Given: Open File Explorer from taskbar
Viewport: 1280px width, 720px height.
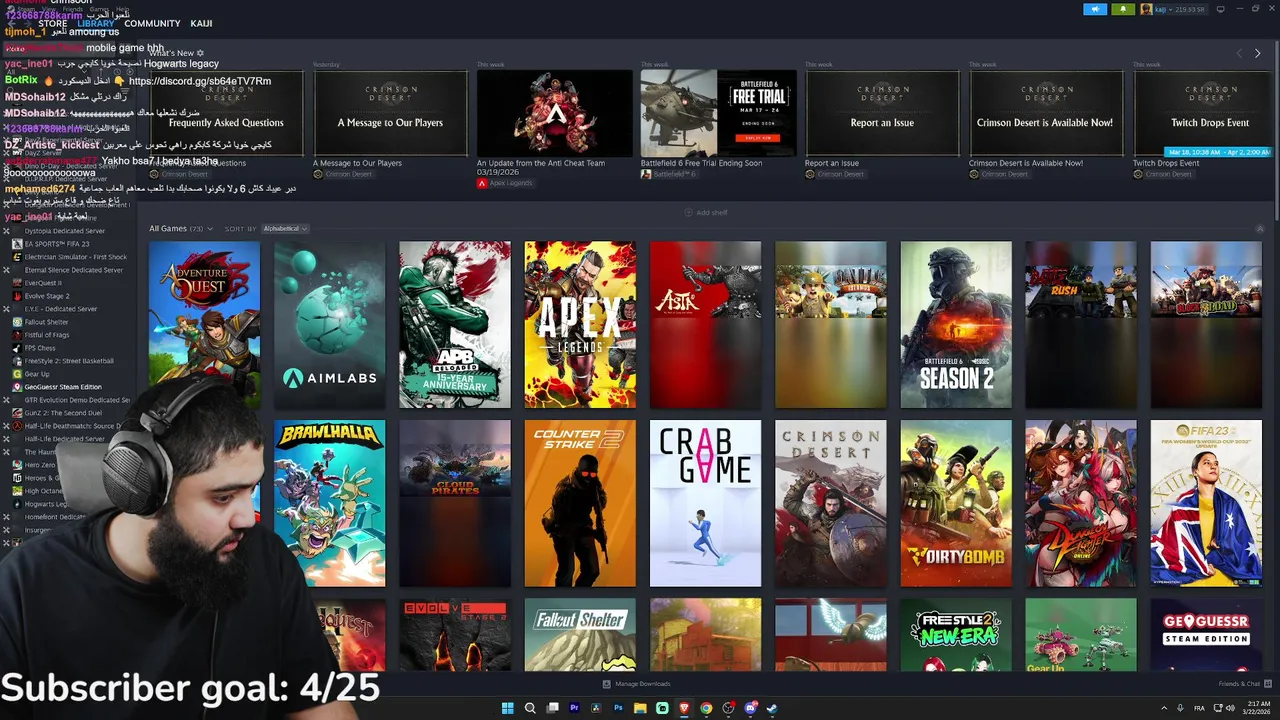Looking at the screenshot, I should (640, 708).
